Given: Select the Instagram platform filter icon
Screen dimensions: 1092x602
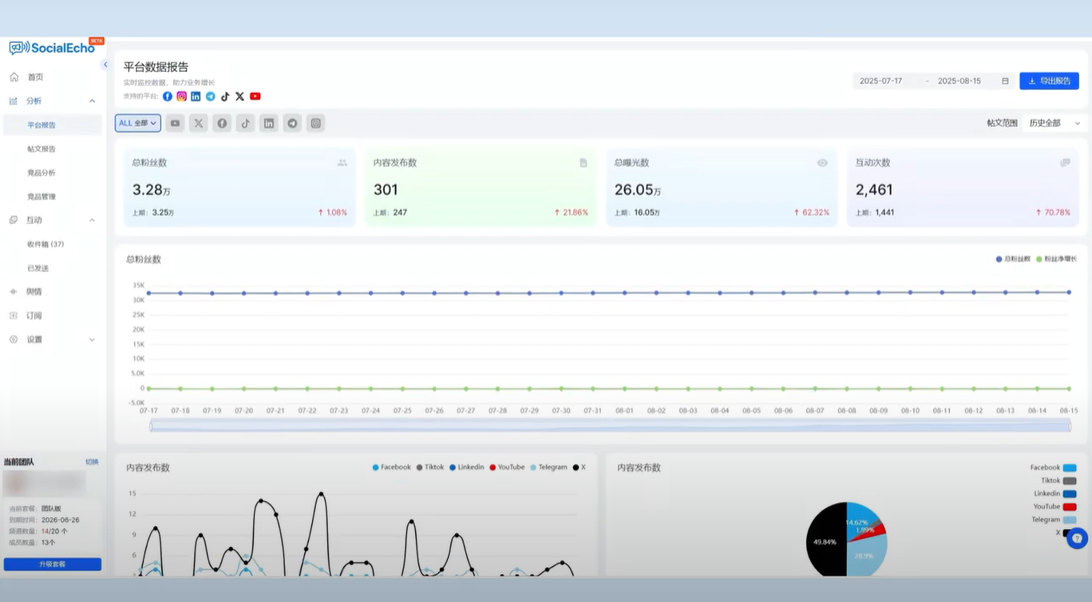Looking at the screenshot, I should [x=315, y=123].
